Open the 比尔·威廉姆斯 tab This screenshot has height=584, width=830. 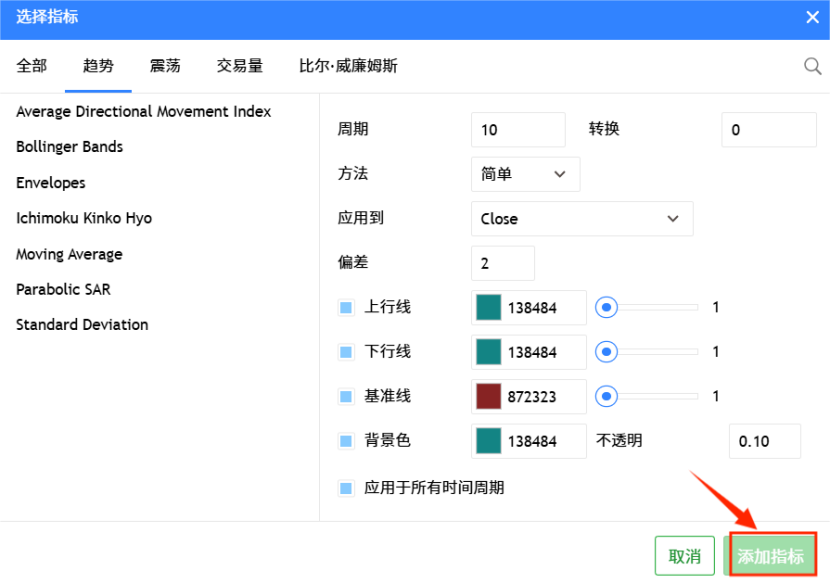[348, 66]
